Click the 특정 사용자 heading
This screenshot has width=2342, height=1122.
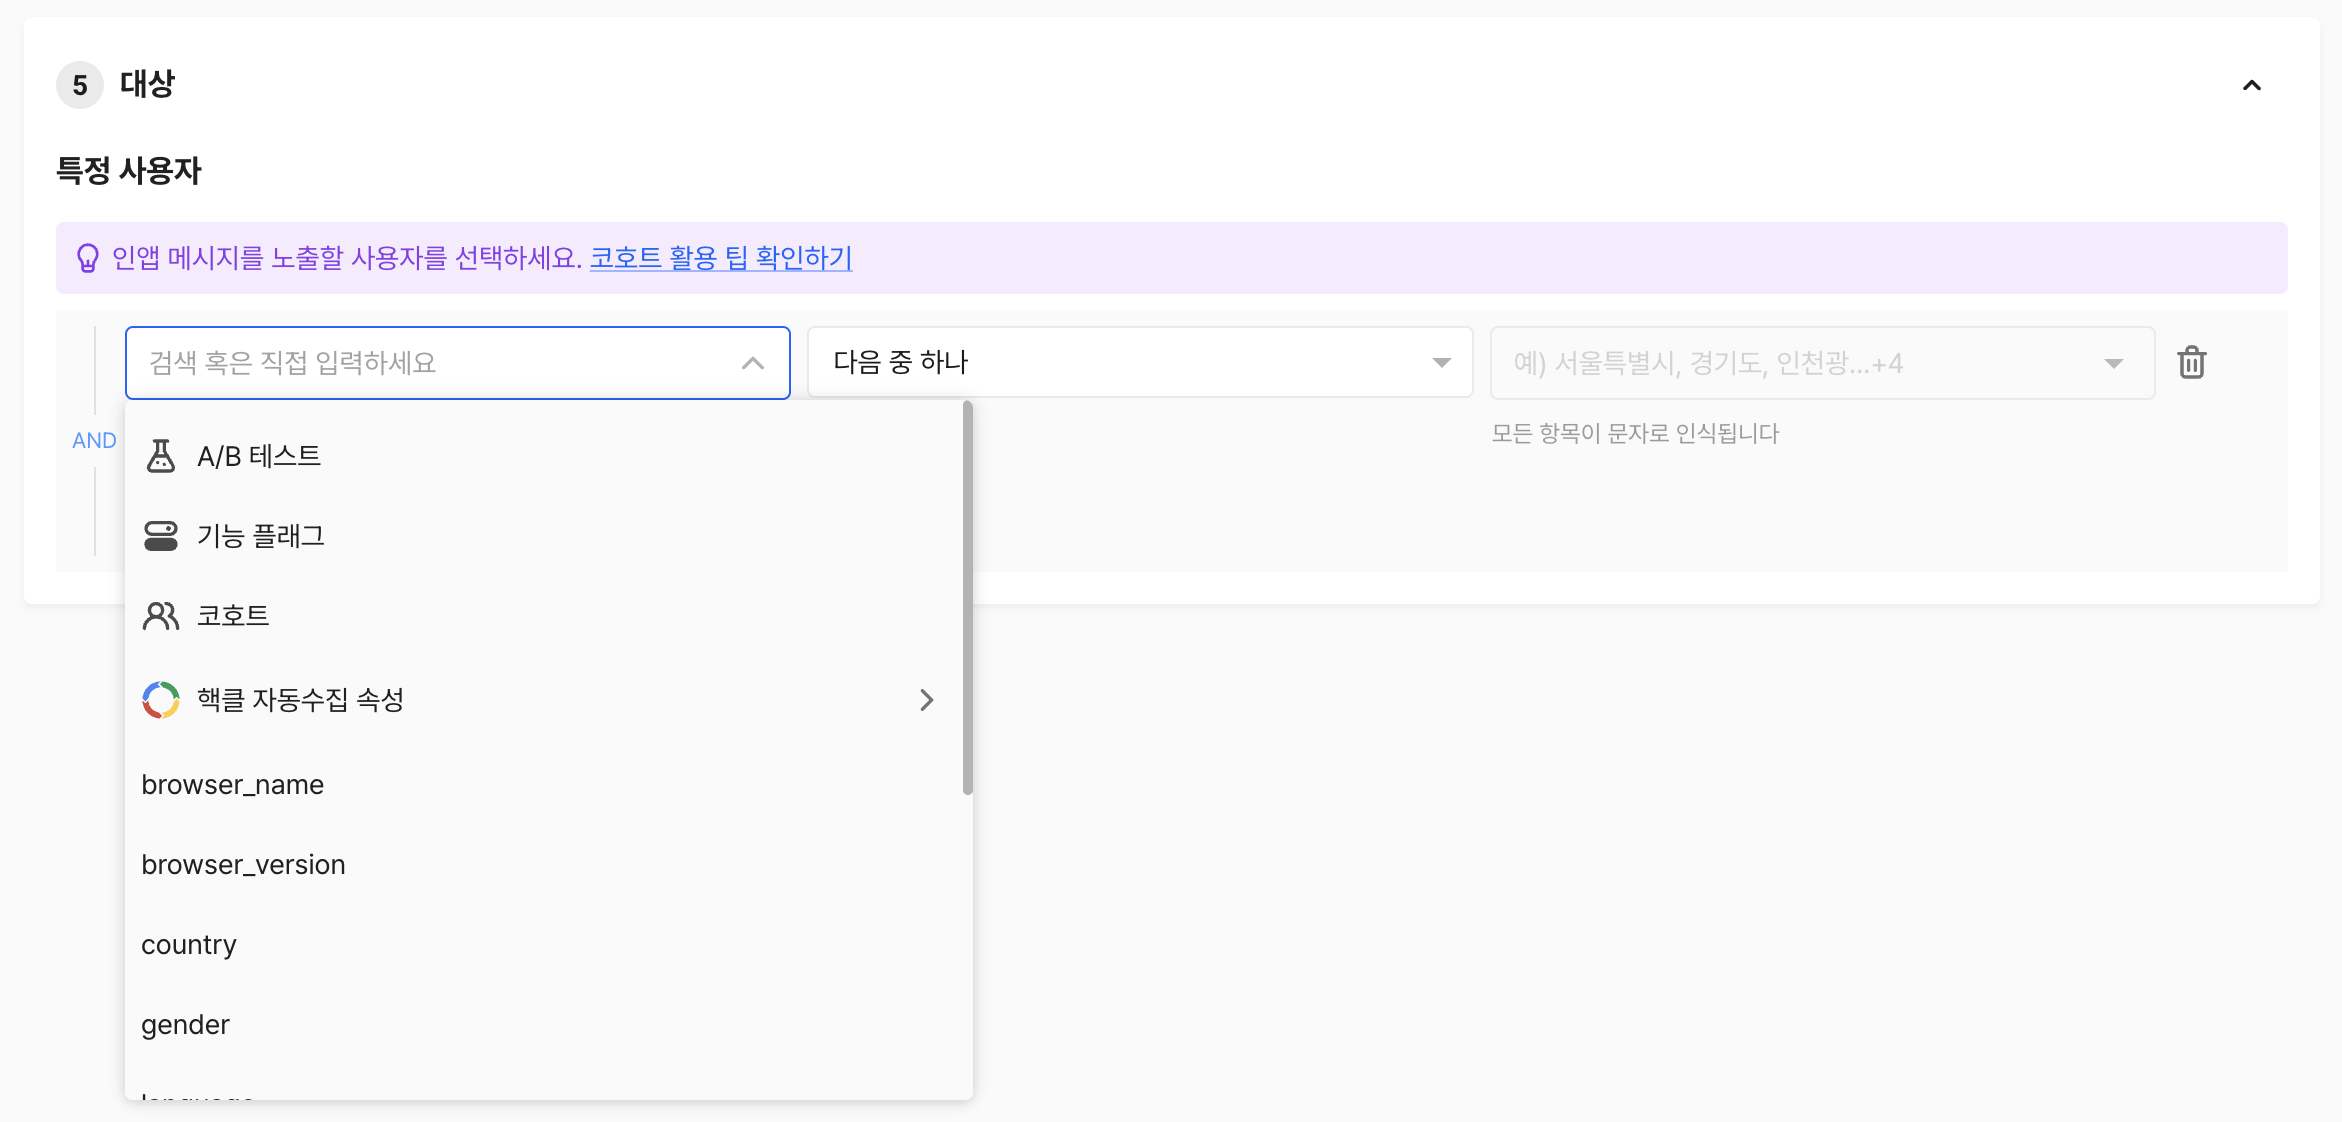coord(129,171)
